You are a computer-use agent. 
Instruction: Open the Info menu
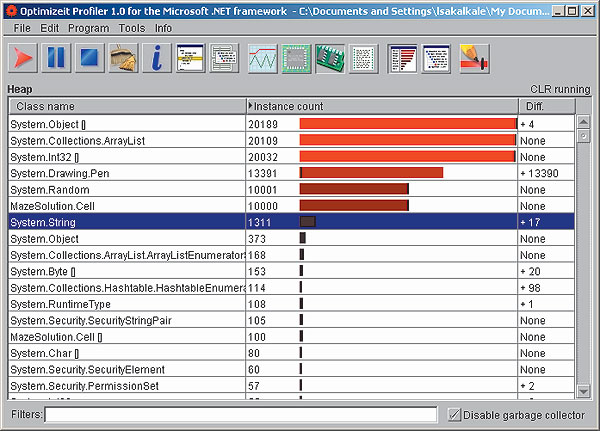click(x=163, y=28)
